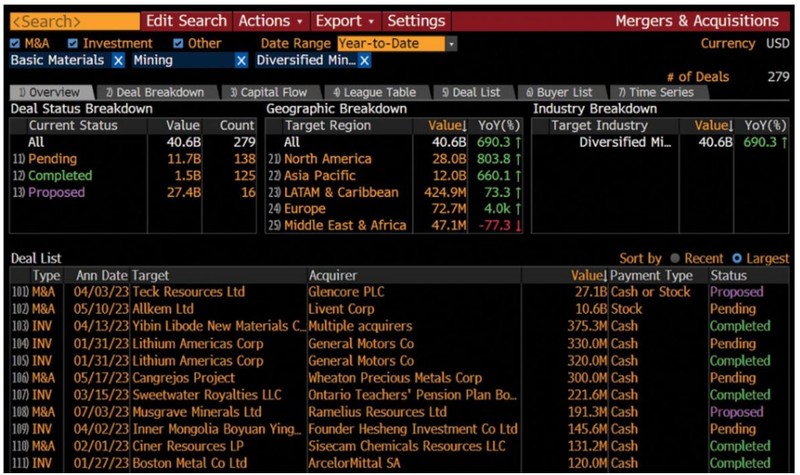
Task: Click acquirer ArcelorMittal SA
Action: coord(354,463)
